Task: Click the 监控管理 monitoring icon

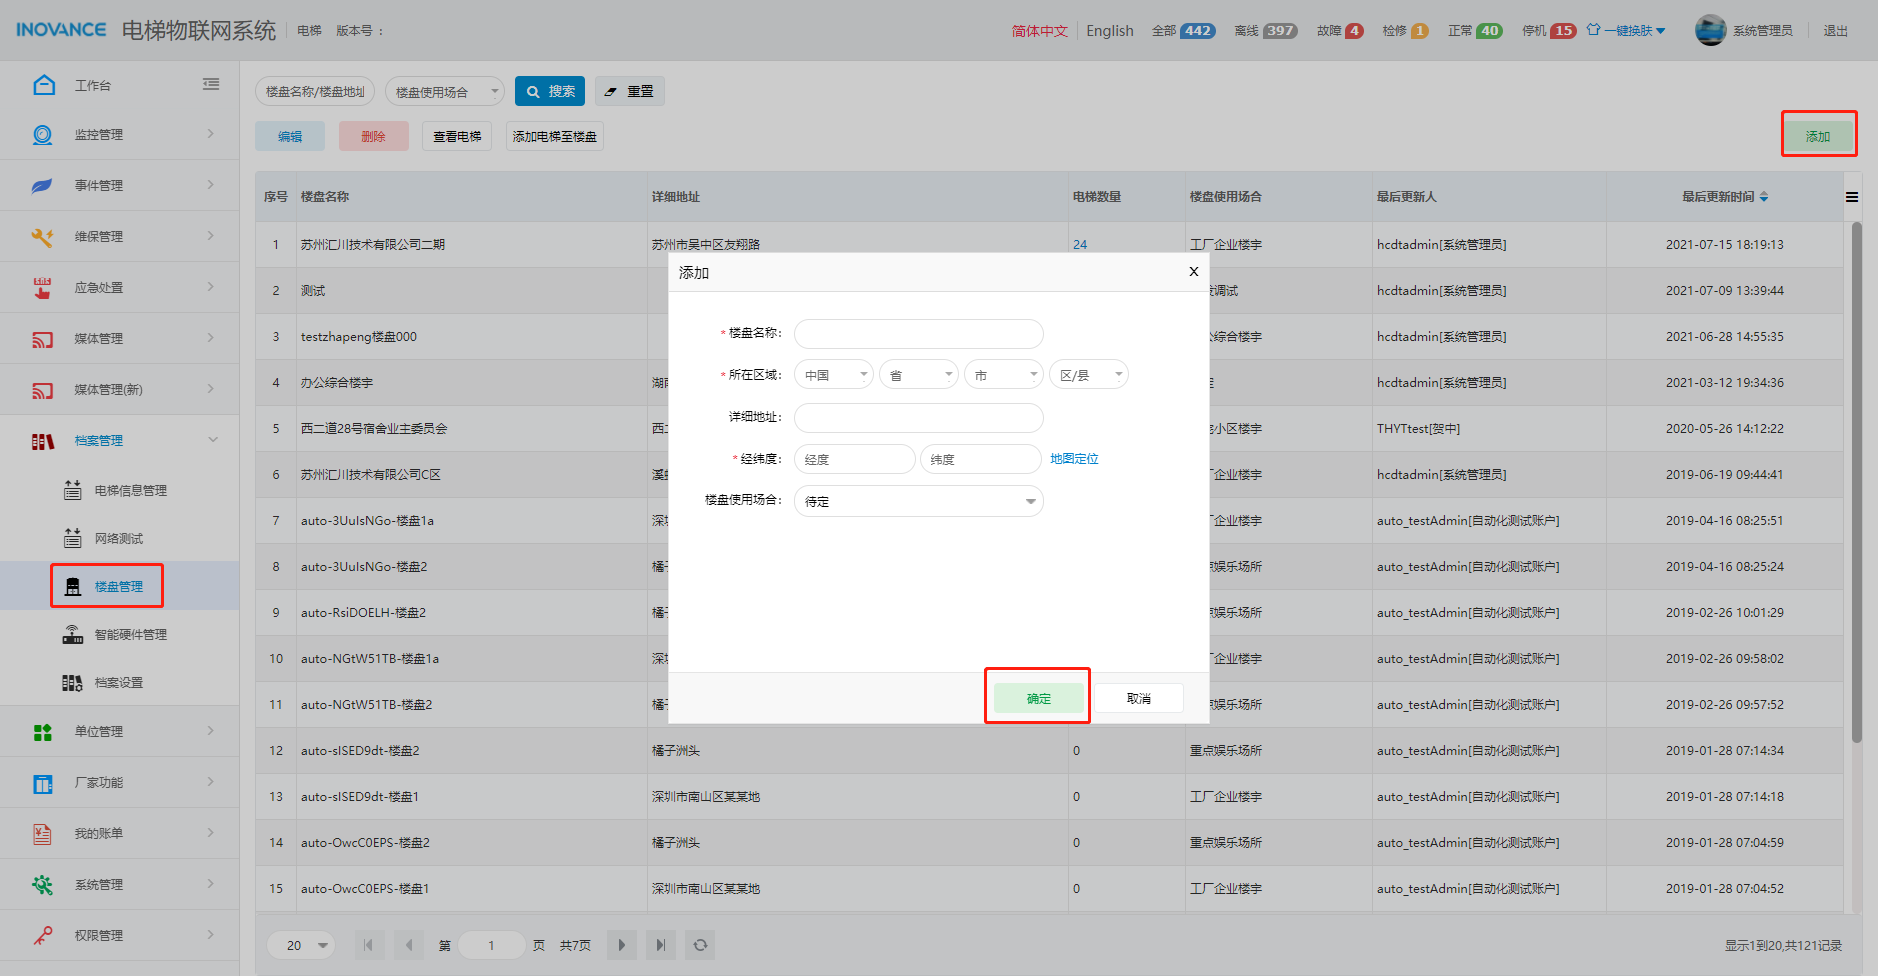Action: pos(42,134)
